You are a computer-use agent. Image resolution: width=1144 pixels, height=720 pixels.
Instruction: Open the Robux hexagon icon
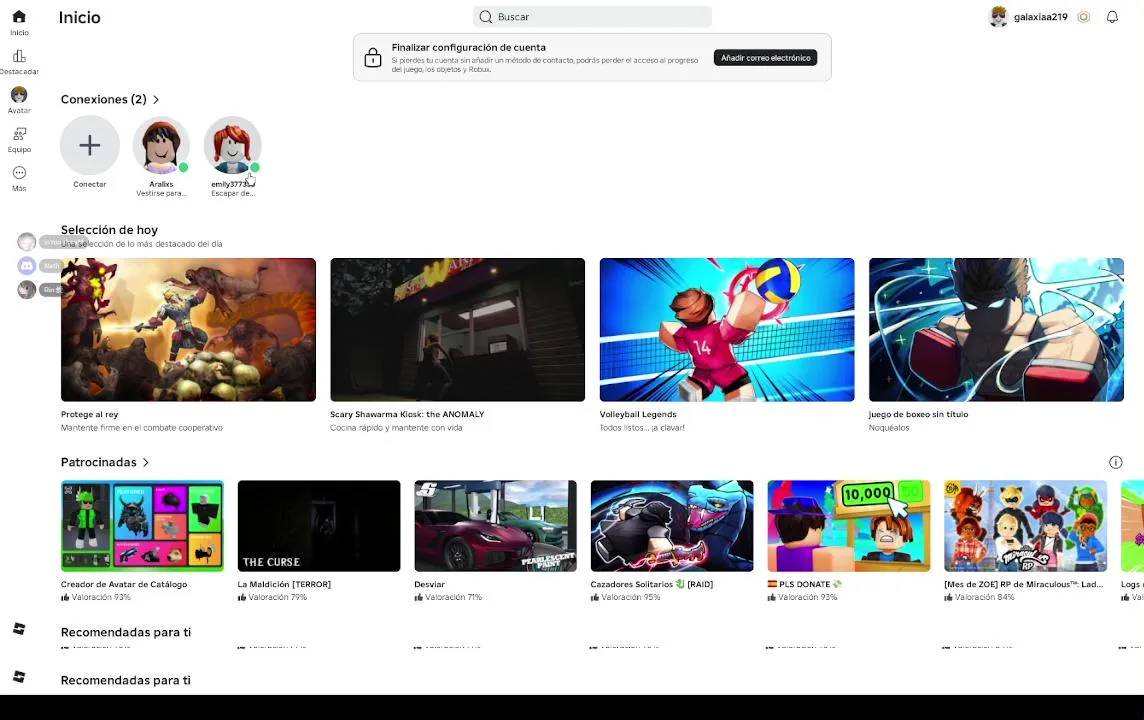[x=1083, y=17]
